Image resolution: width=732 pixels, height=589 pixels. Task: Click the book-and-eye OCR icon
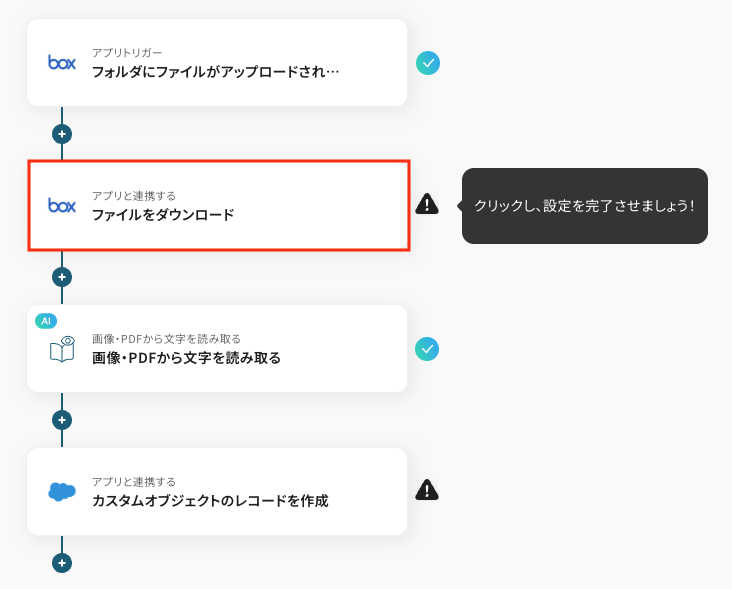tap(62, 349)
